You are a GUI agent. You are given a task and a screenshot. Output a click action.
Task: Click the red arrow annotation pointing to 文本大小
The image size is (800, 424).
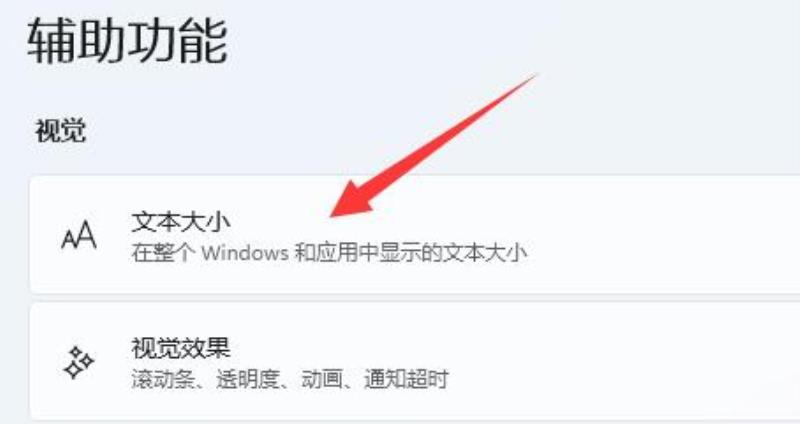434,145
